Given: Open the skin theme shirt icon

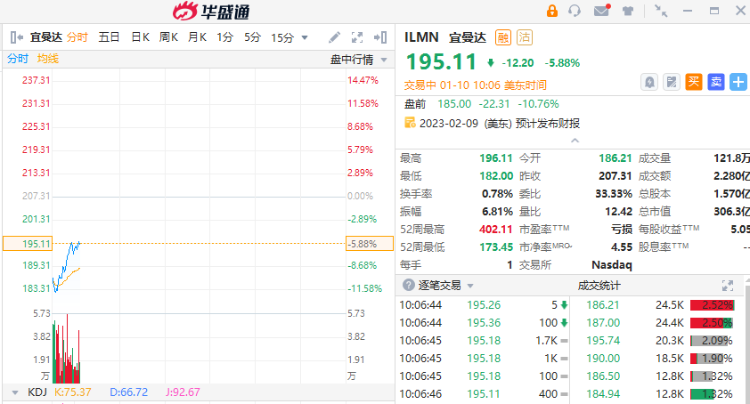Looking at the screenshot, I should 627,11.
